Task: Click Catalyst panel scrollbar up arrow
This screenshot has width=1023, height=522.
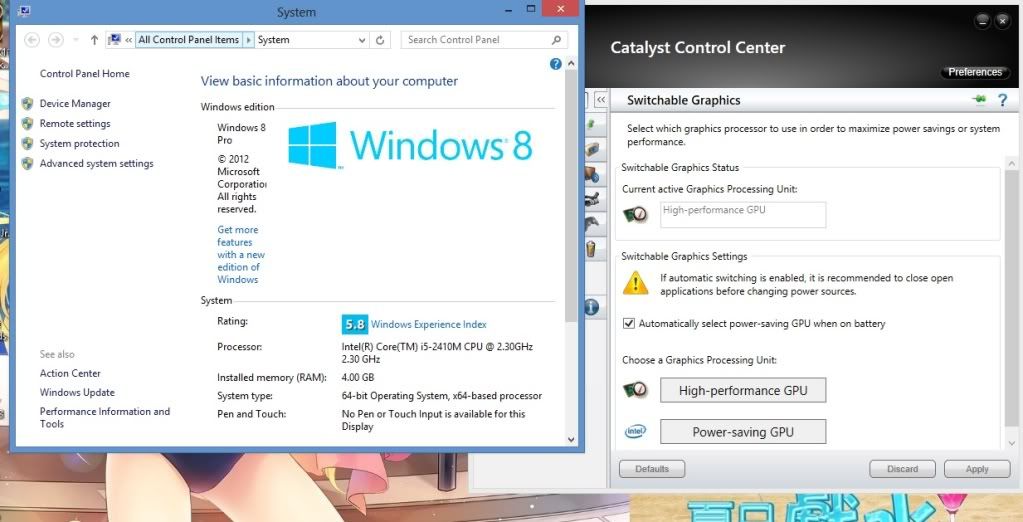Action: 1012,163
